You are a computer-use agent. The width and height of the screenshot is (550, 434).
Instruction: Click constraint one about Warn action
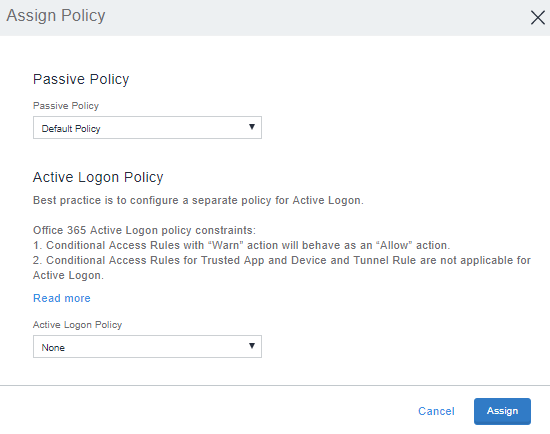[x=242, y=245]
